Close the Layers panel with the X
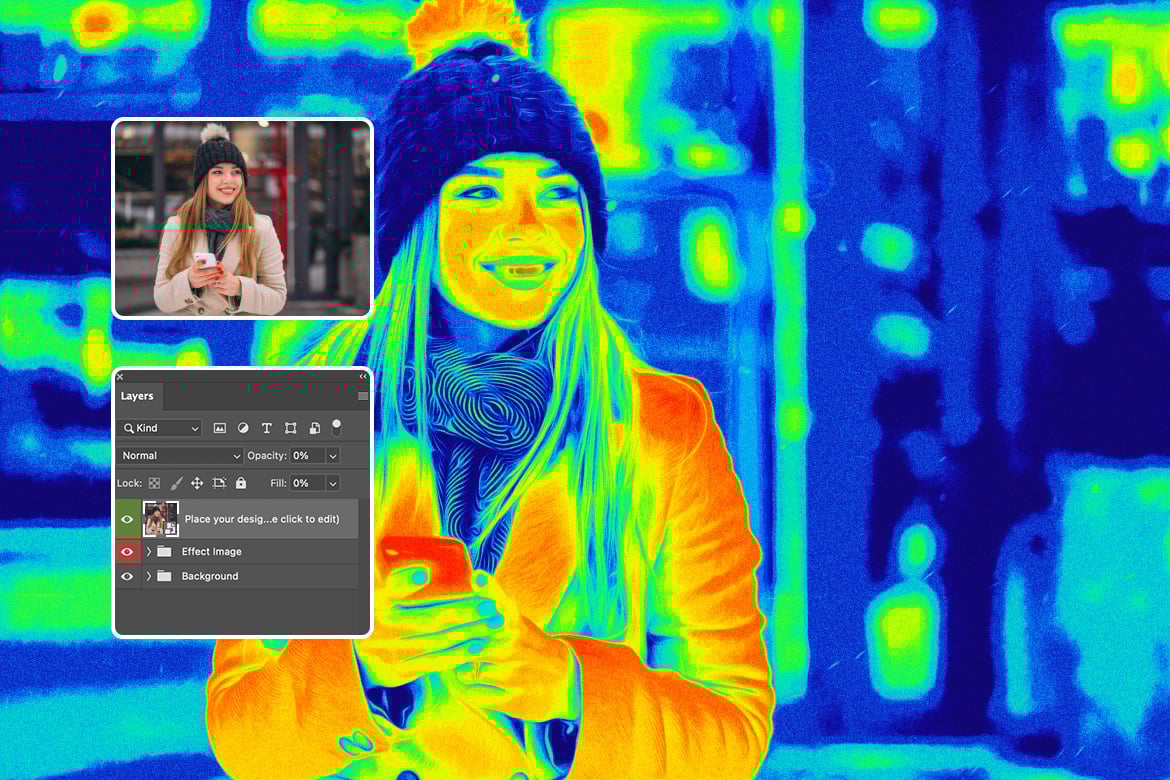Viewport: 1170px width, 780px height. 120,377
